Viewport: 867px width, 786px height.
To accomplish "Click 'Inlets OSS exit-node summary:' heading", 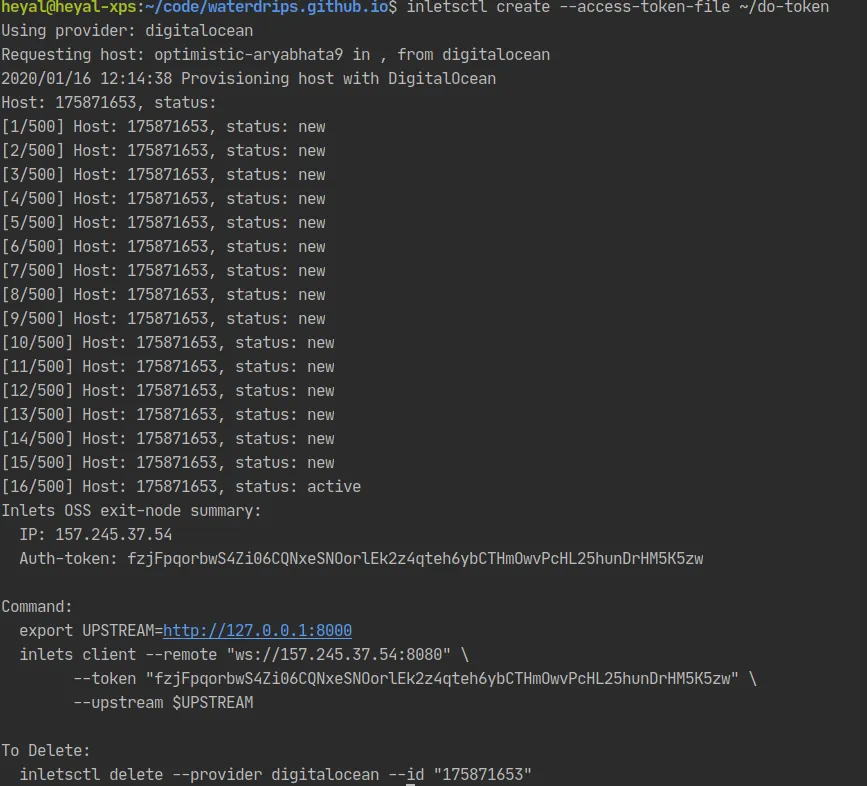I will pyautogui.click(x=131, y=511).
